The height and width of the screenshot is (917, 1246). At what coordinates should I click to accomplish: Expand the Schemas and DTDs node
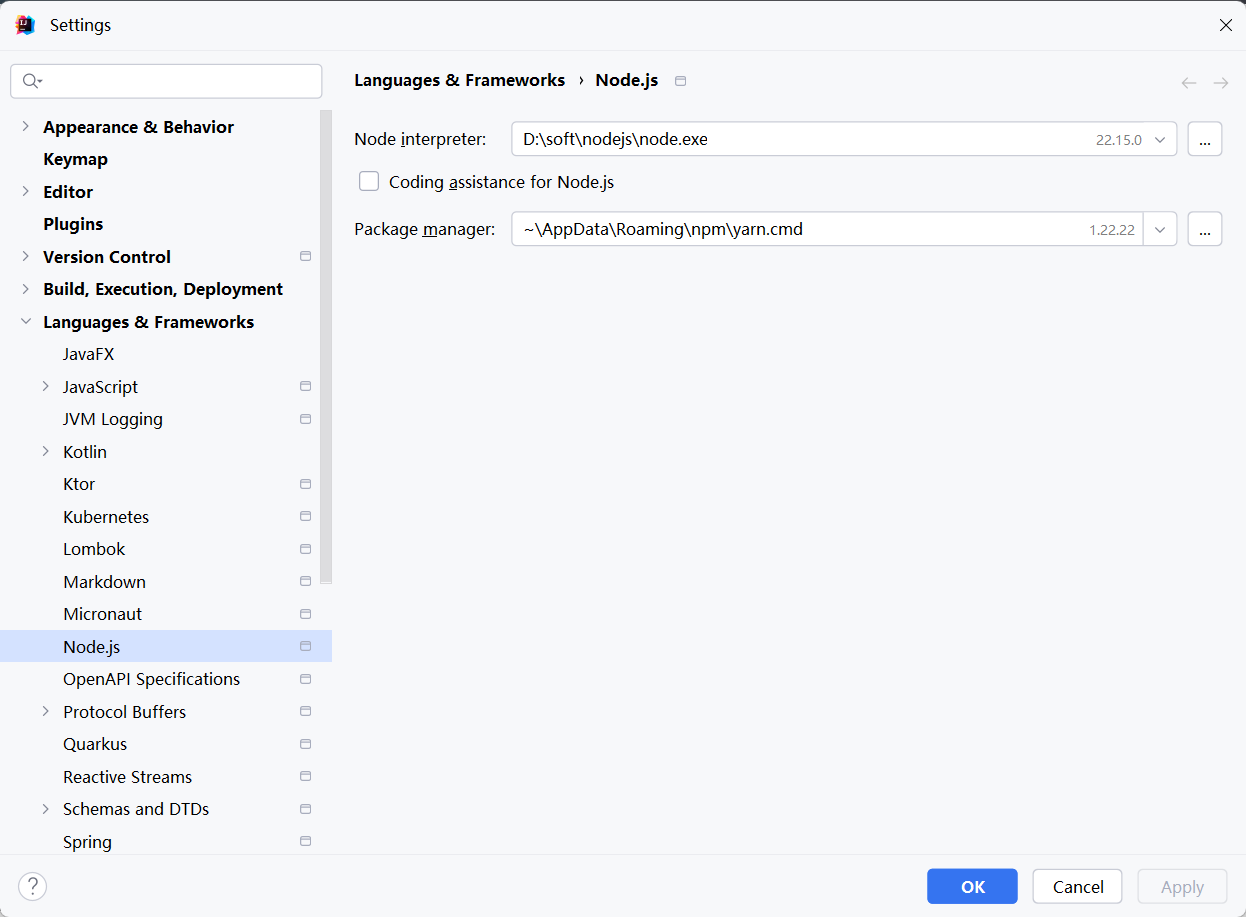45,809
